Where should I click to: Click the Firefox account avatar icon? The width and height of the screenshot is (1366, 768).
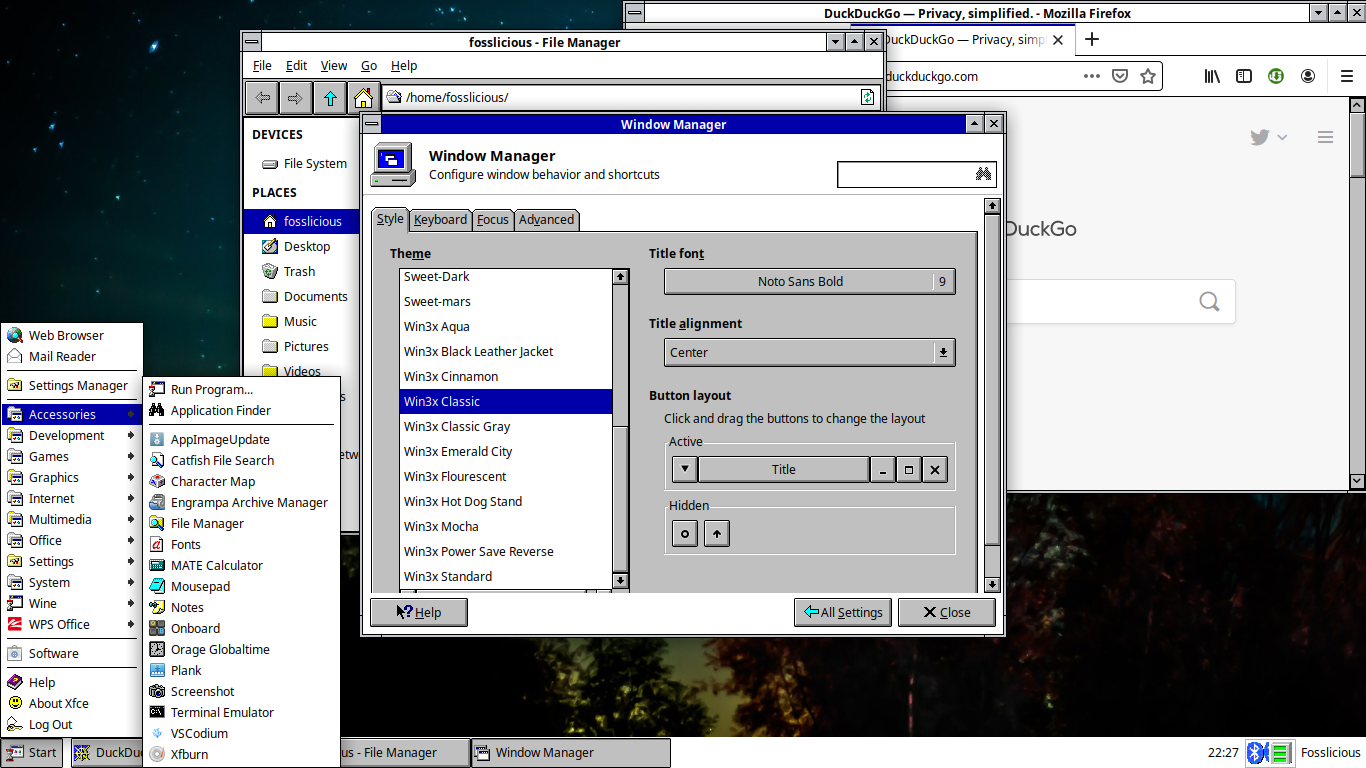1308,76
